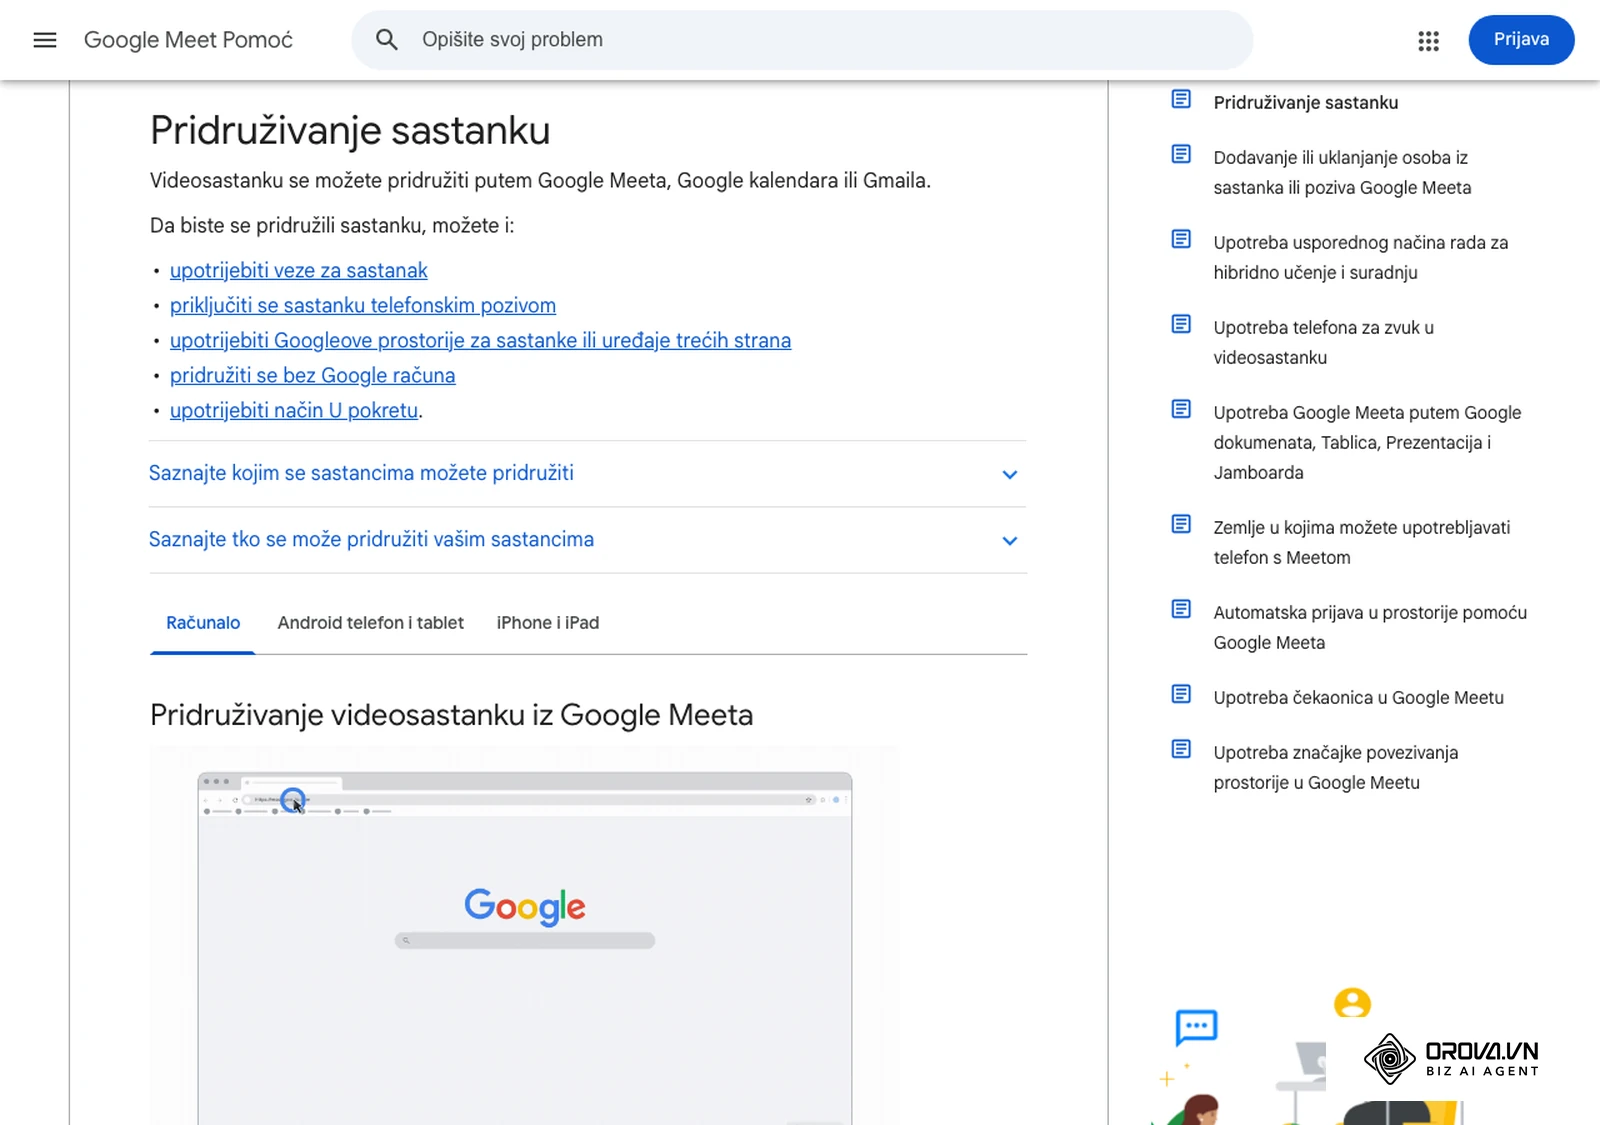Image resolution: width=1600 pixels, height=1125 pixels.
Task: Open link priključiti se sastanku telefonskim pozivom
Action: pos(363,306)
